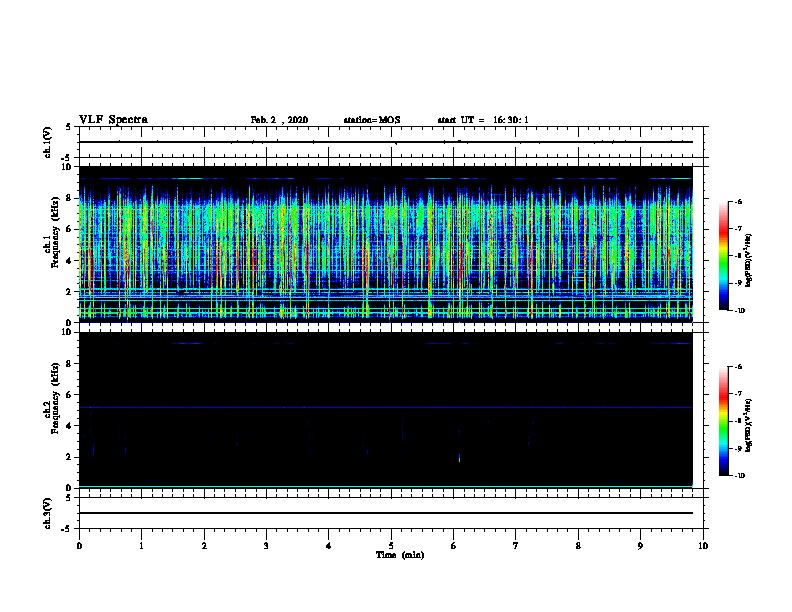Click time axis tick label "1"

coord(141,546)
